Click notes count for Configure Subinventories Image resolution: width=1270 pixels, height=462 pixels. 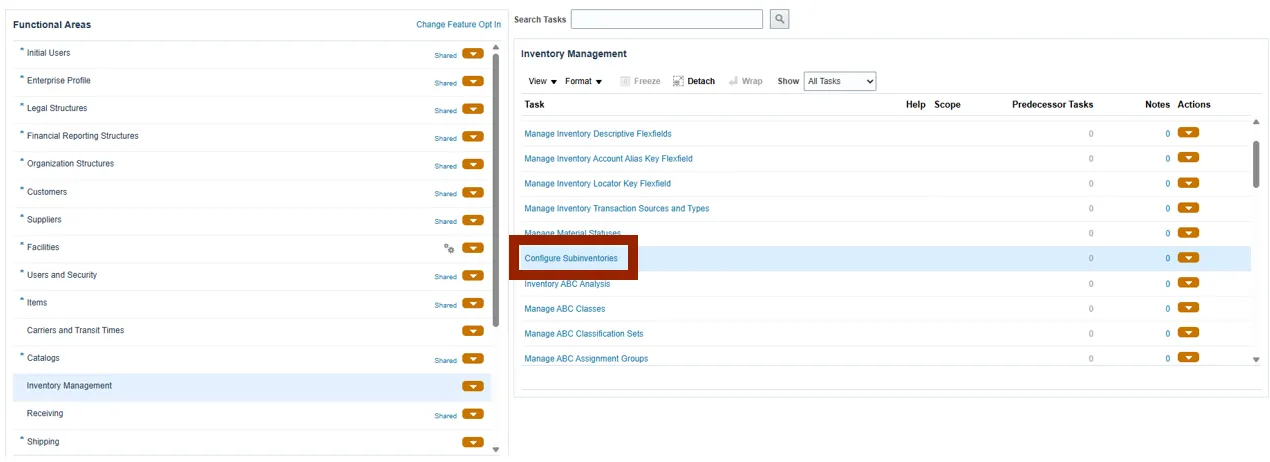click(1167, 258)
